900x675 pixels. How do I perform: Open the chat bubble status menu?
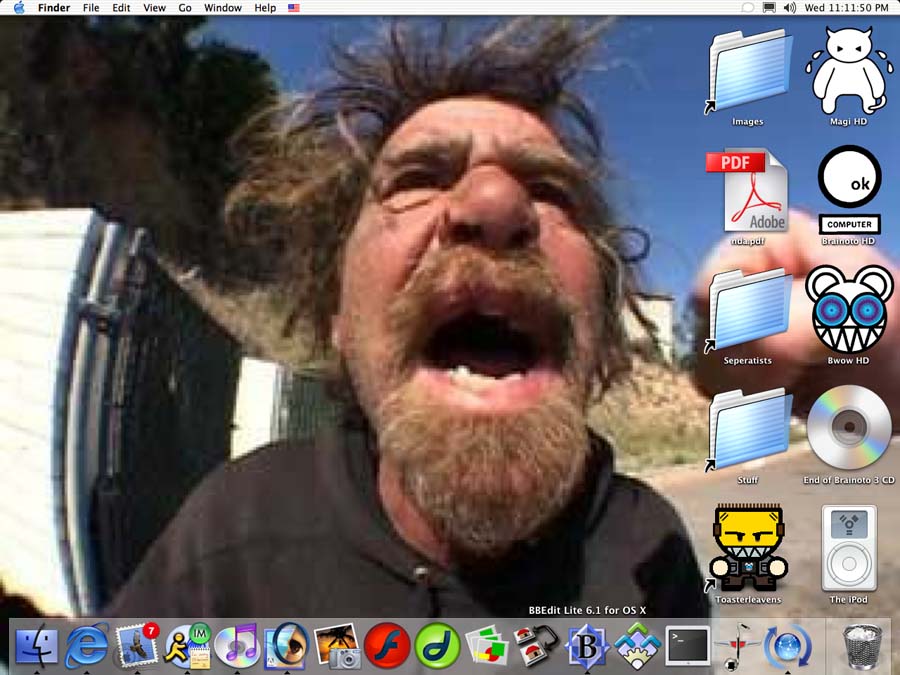747,8
